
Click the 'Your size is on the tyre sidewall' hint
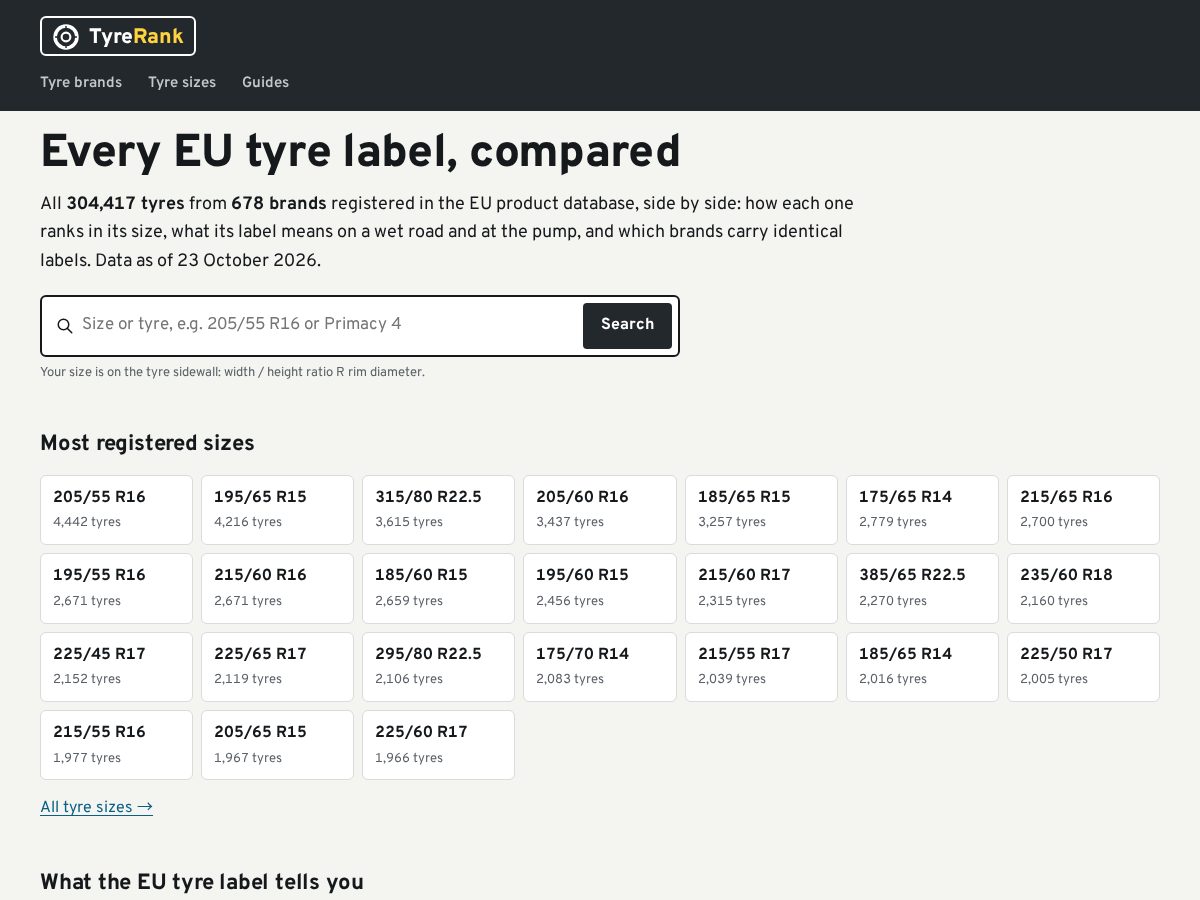tap(232, 372)
